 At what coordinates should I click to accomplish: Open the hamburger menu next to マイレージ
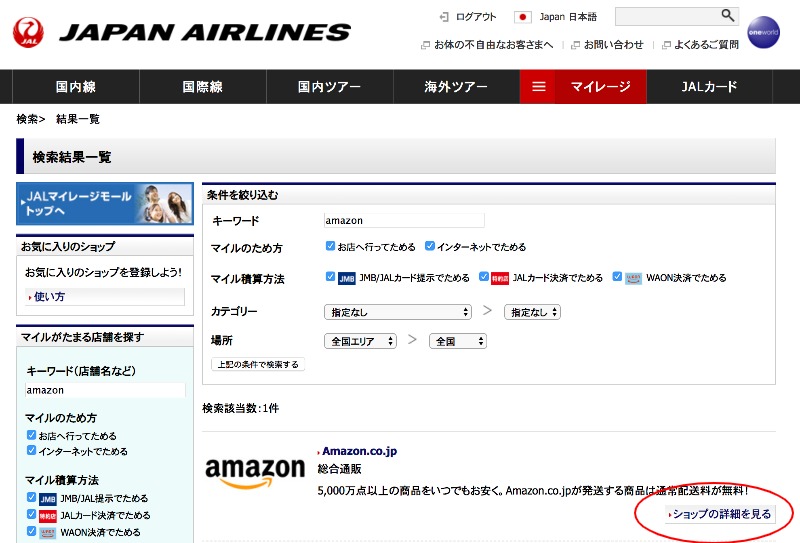(x=538, y=87)
